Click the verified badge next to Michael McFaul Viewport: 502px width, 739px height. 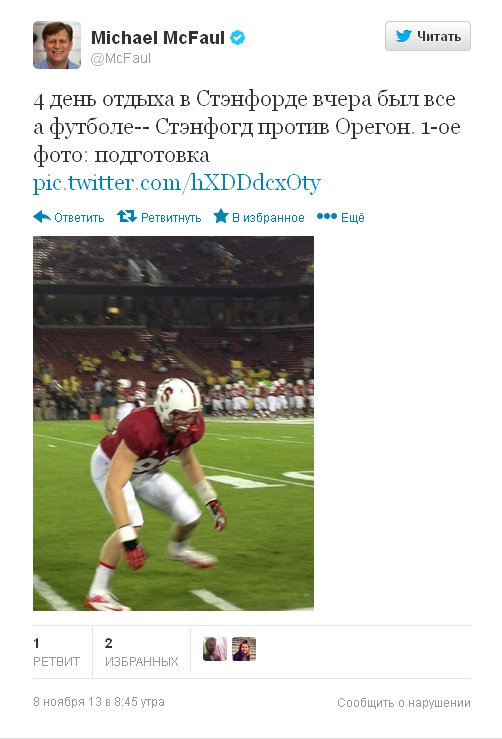(238, 37)
